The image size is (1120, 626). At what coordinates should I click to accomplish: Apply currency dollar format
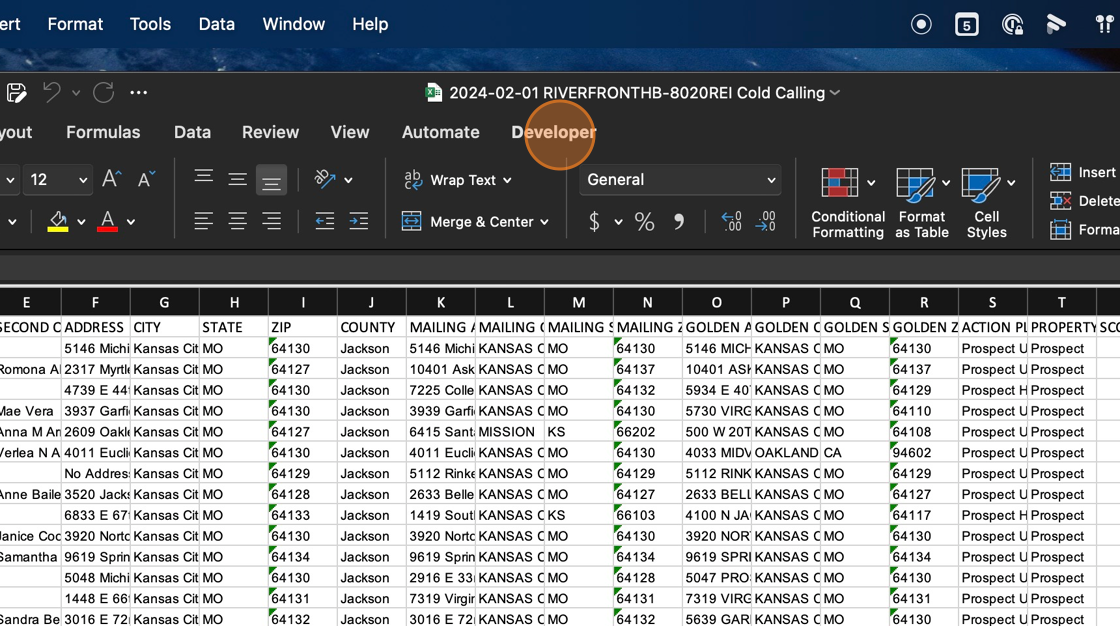pyautogui.click(x=594, y=222)
